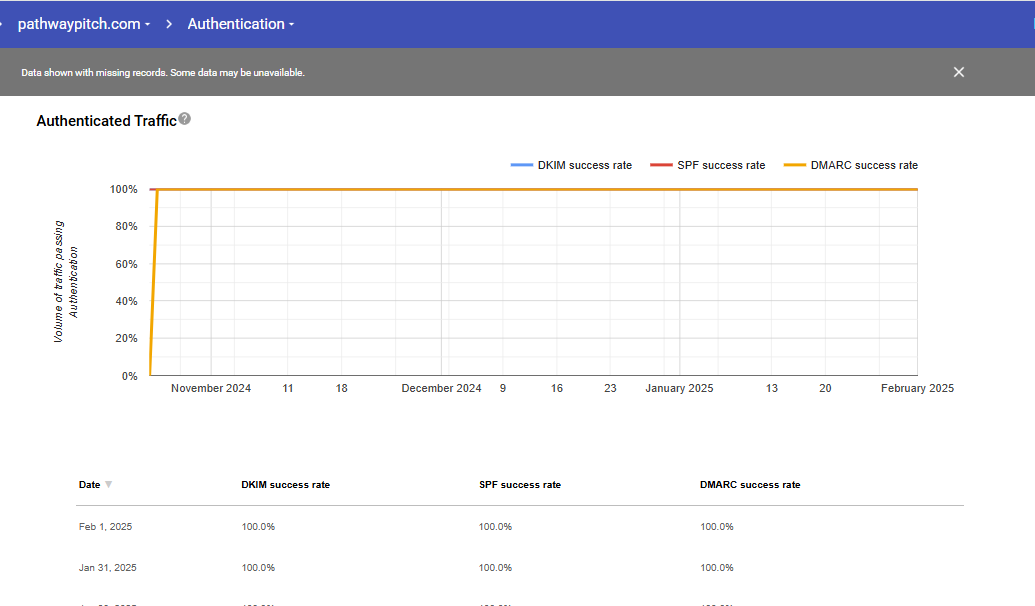Screen dimensions: 1035x606
Task: Click the breadcrumb chevron separator arrow
Action: 169,24
